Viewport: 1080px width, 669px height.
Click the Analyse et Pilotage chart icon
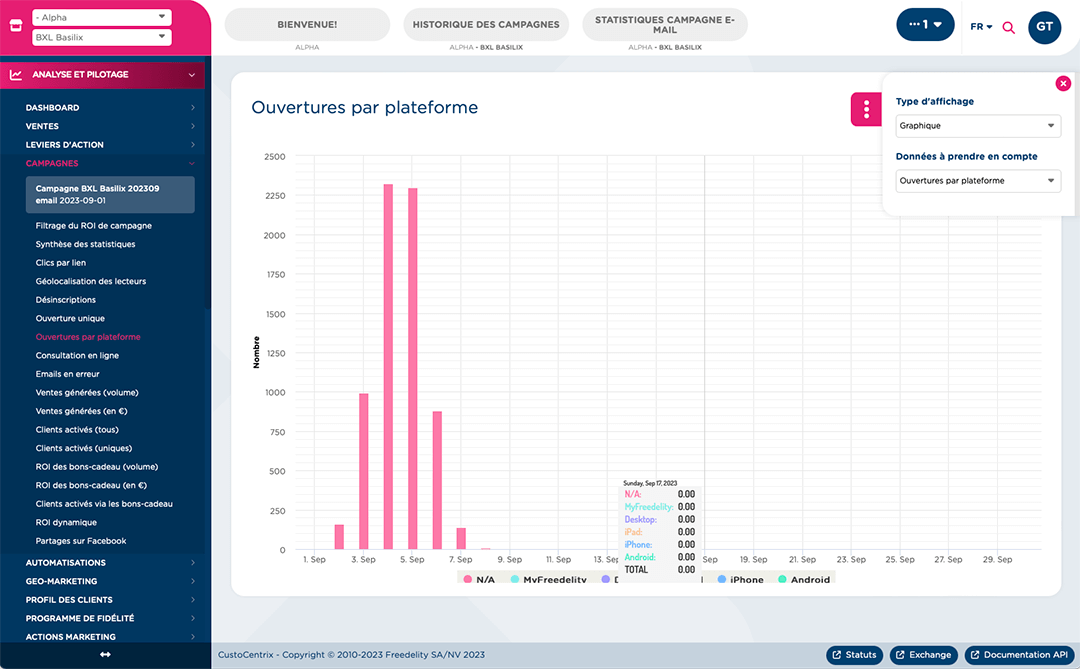(x=16, y=75)
